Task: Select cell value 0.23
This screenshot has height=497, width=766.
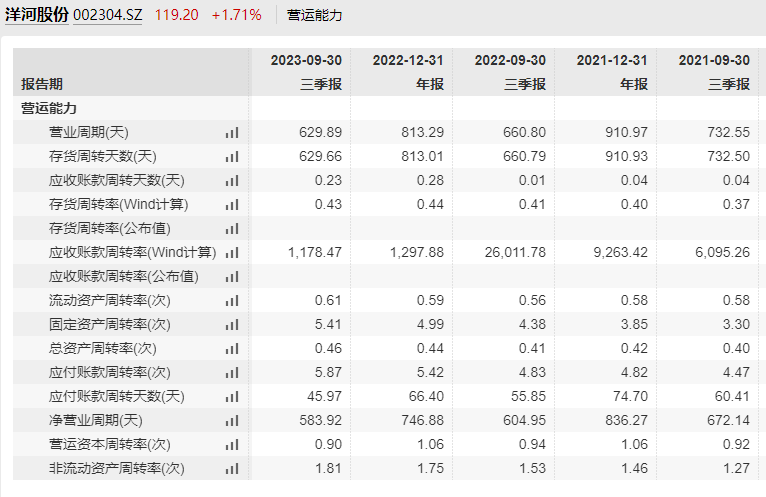Action: [x=328, y=180]
